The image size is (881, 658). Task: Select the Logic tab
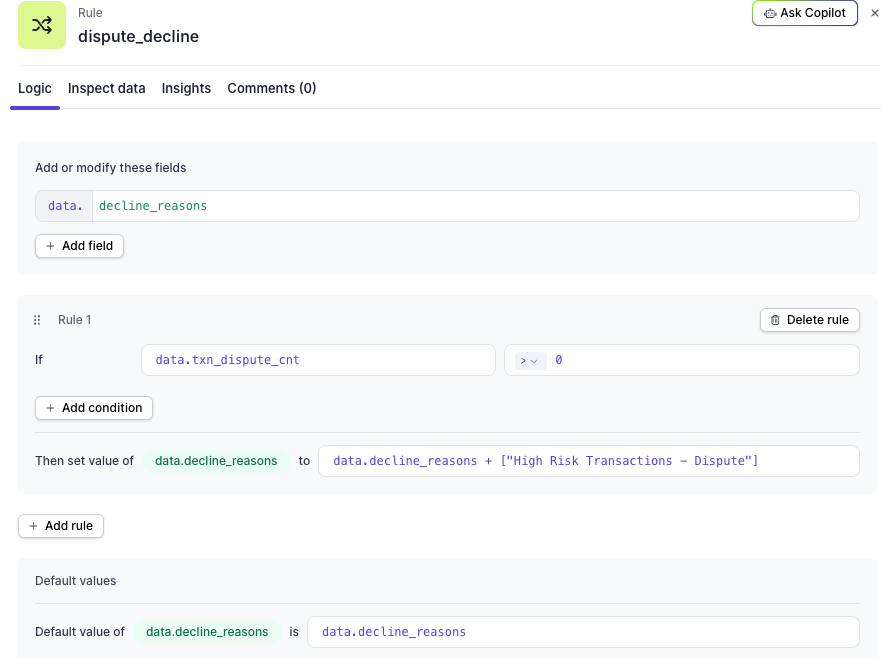point(35,88)
